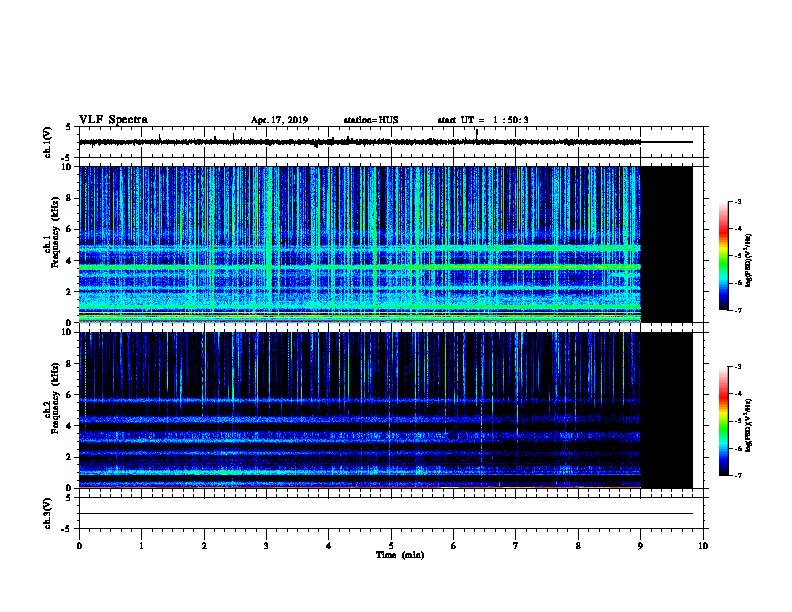Click the time axis tick label "10"

[x=703, y=546]
